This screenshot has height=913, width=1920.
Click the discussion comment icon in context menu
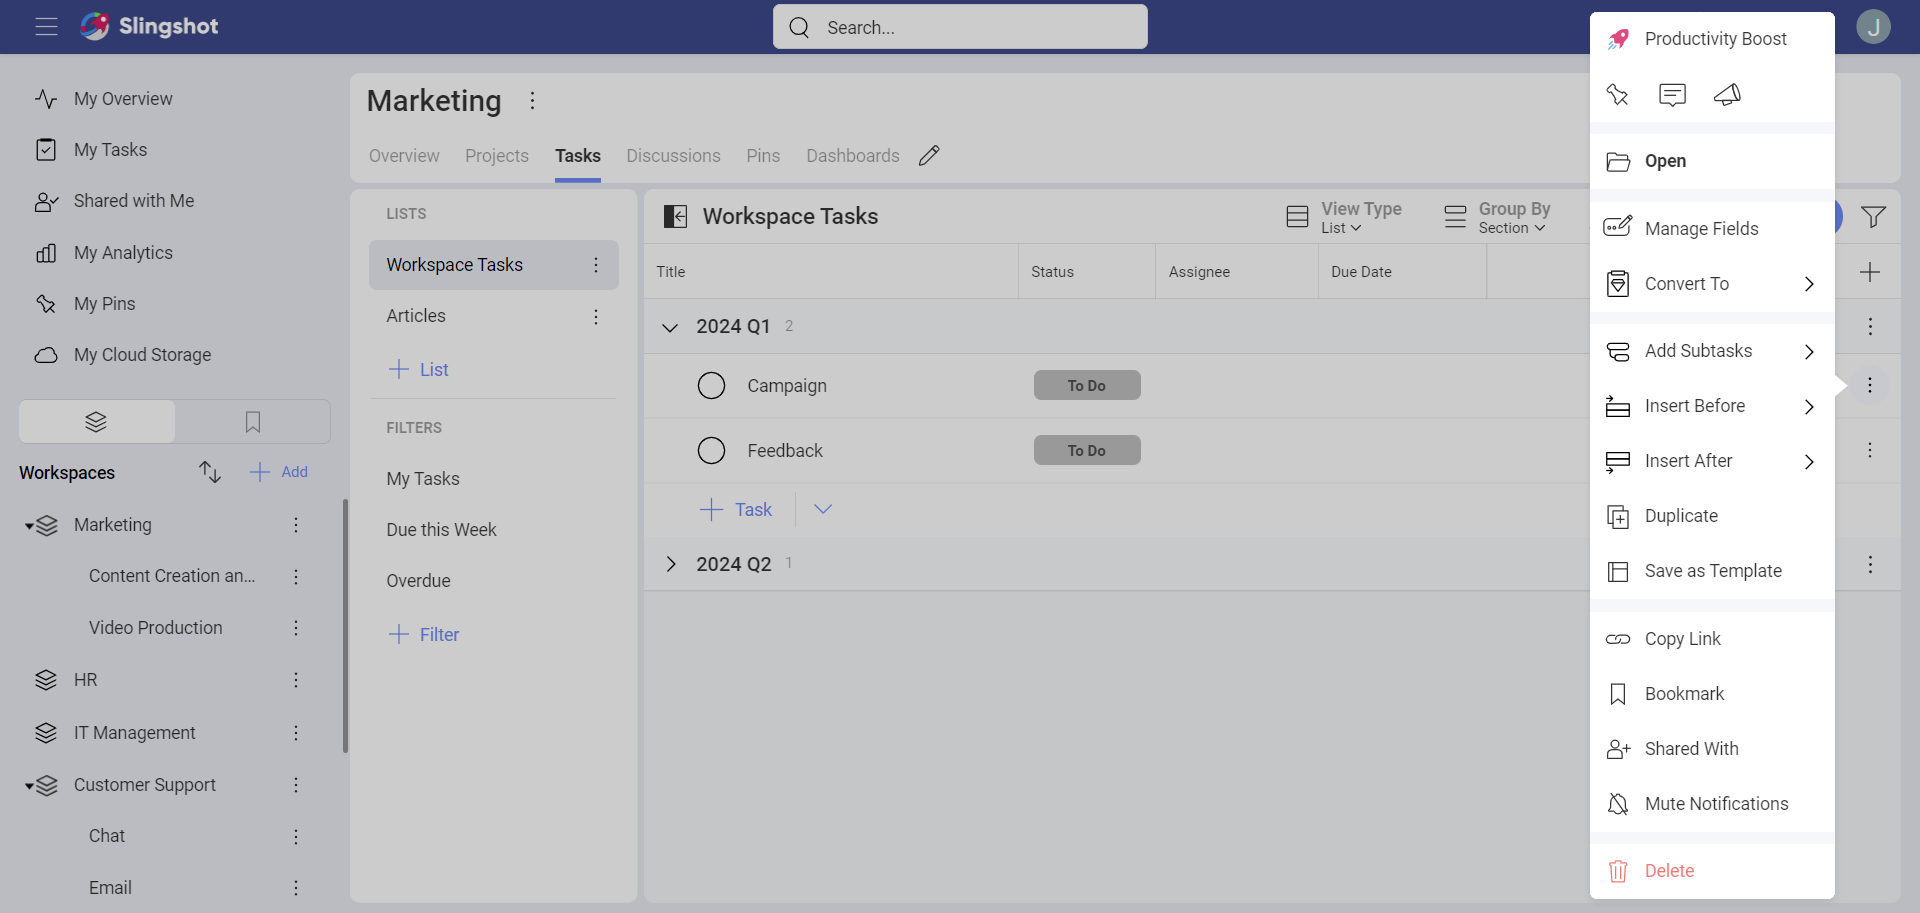point(1672,95)
